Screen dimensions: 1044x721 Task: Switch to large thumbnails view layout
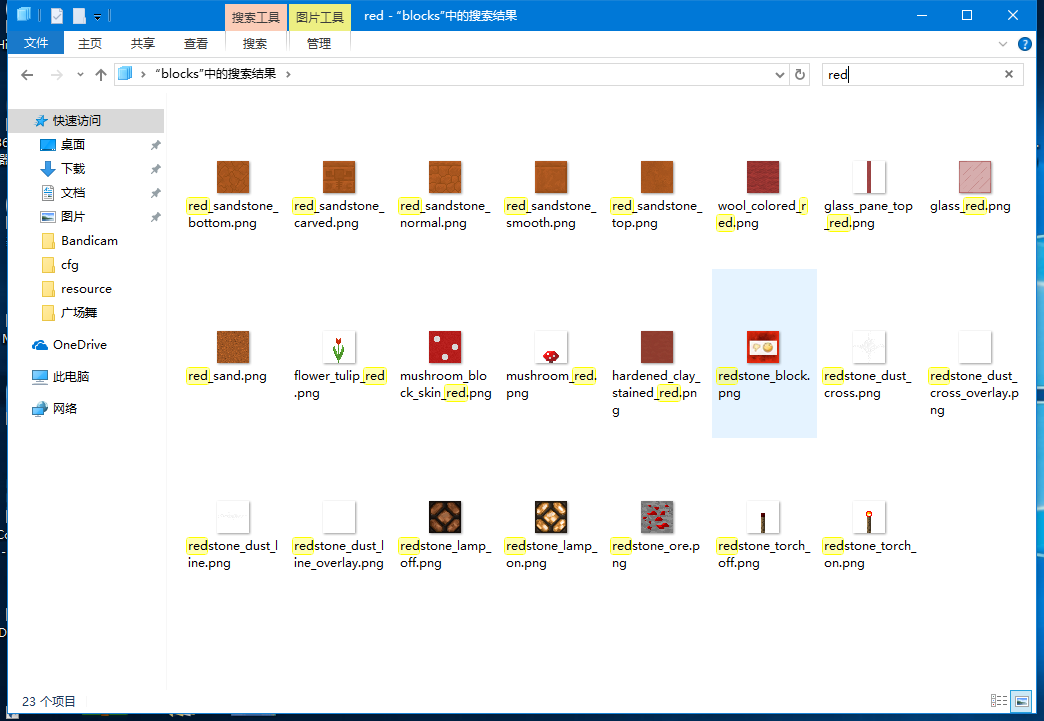tap(1021, 700)
